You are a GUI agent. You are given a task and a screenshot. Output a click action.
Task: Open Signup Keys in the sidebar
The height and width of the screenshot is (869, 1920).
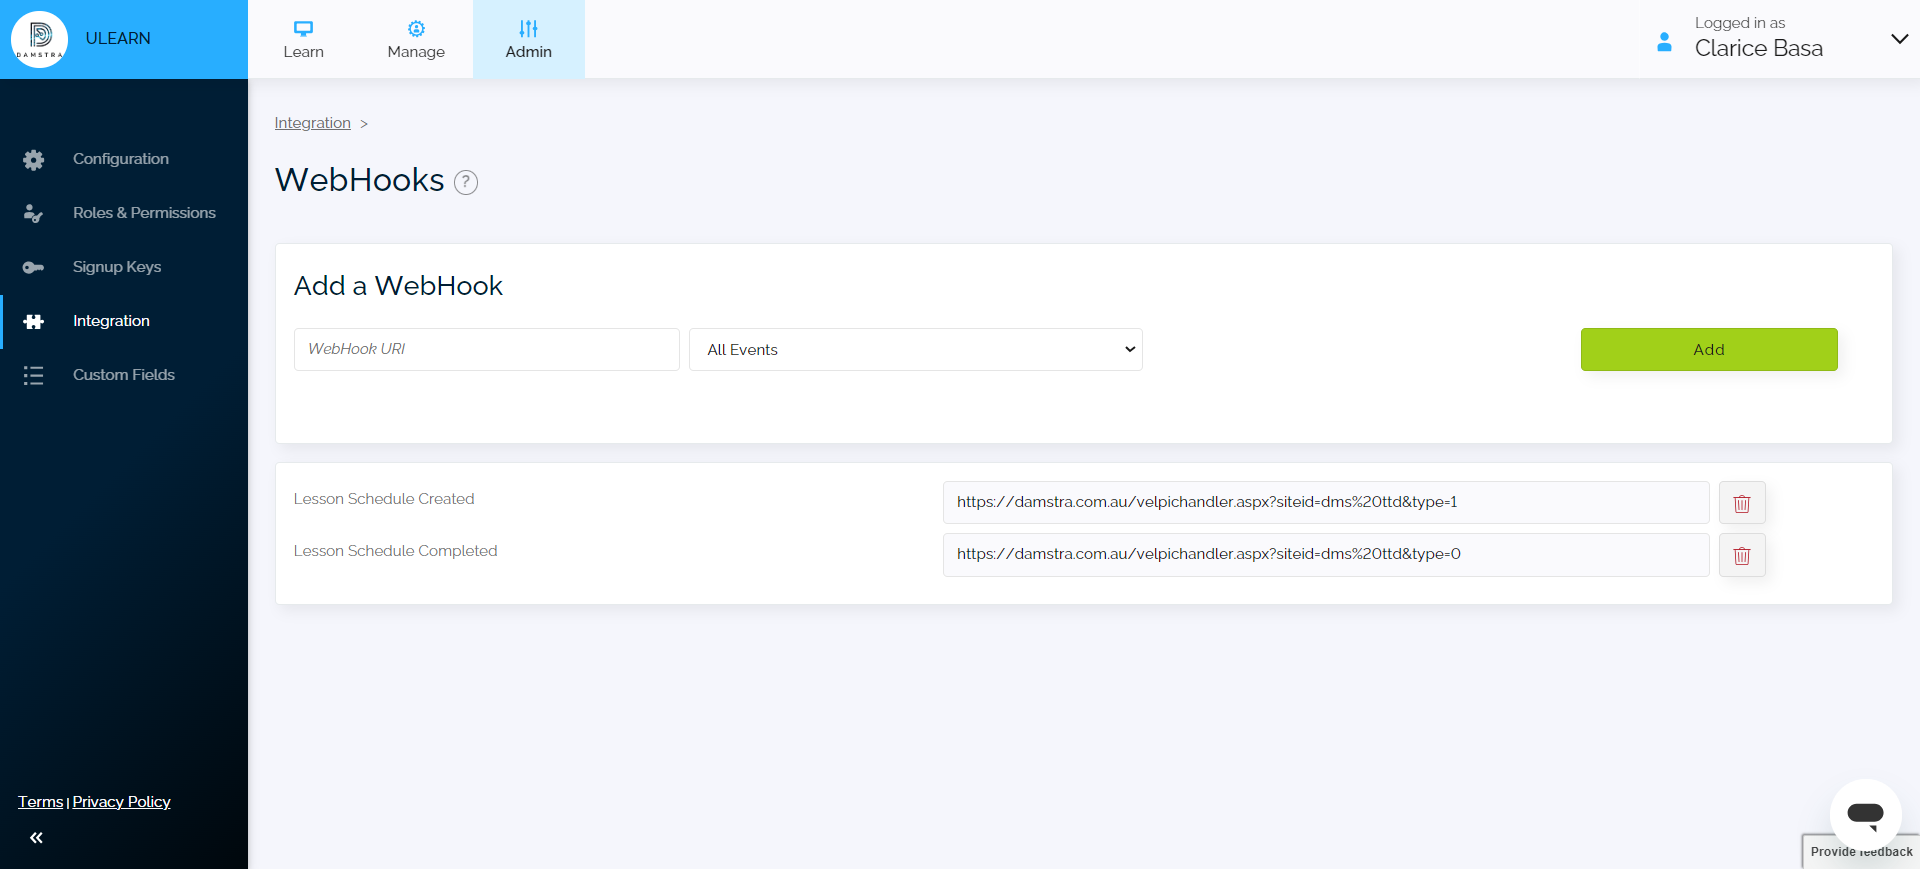(124, 267)
